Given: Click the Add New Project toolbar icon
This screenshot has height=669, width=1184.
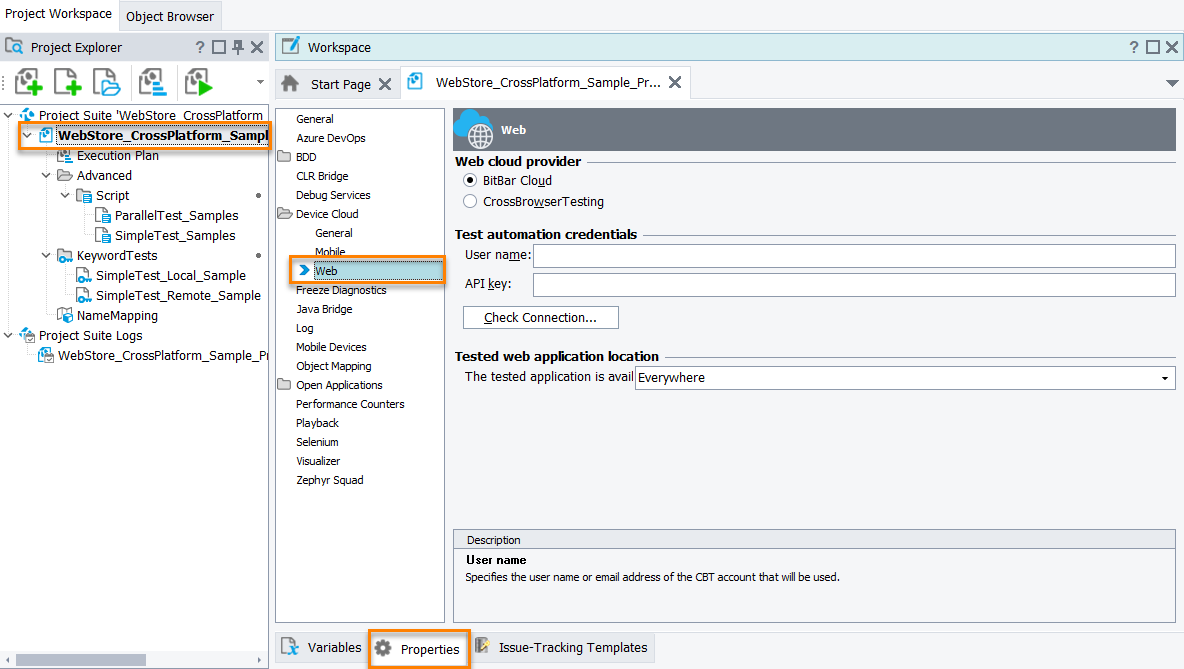Looking at the screenshot, I should (29, 82).
